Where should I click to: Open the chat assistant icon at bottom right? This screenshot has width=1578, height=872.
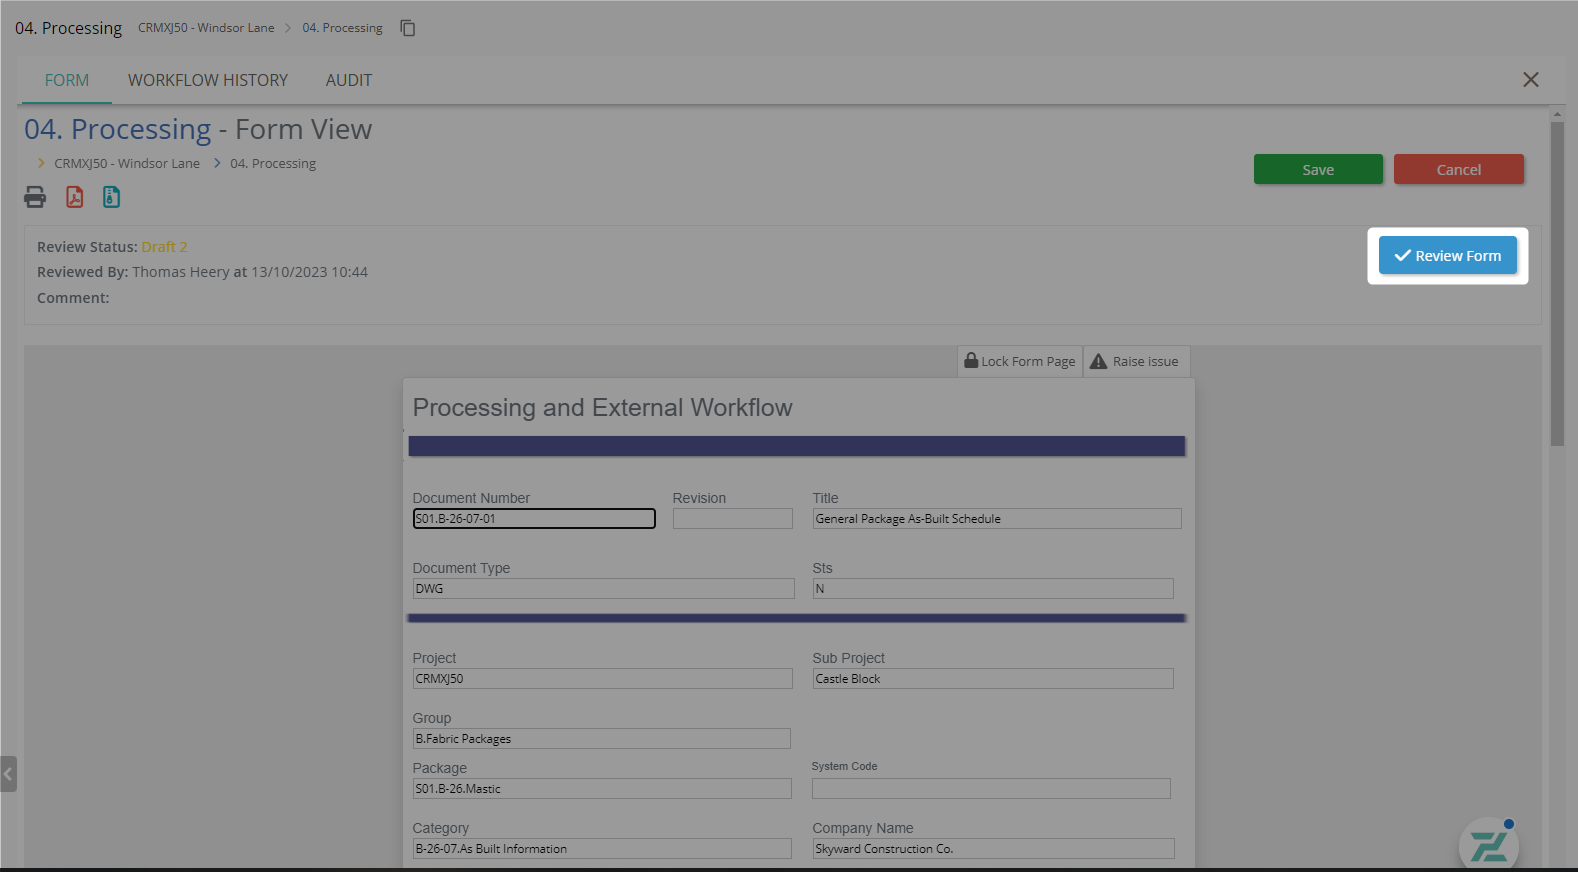(x=1489, y=845)
